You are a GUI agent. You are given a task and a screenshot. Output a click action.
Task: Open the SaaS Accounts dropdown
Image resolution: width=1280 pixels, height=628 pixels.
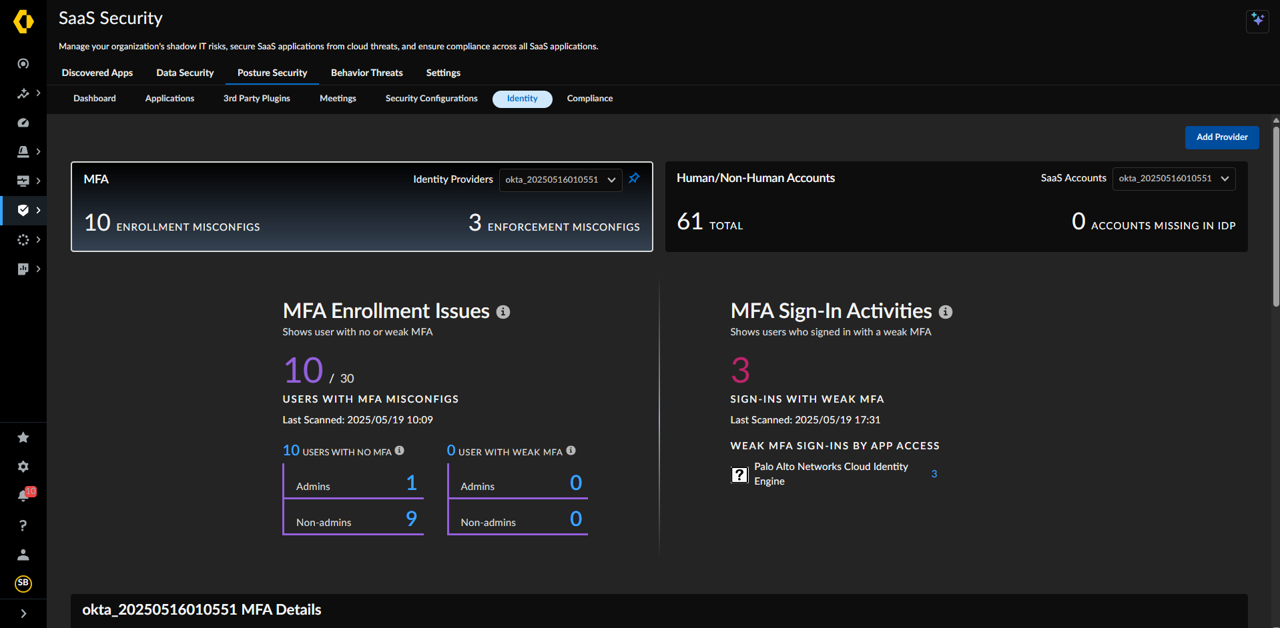pos(1174,179)
